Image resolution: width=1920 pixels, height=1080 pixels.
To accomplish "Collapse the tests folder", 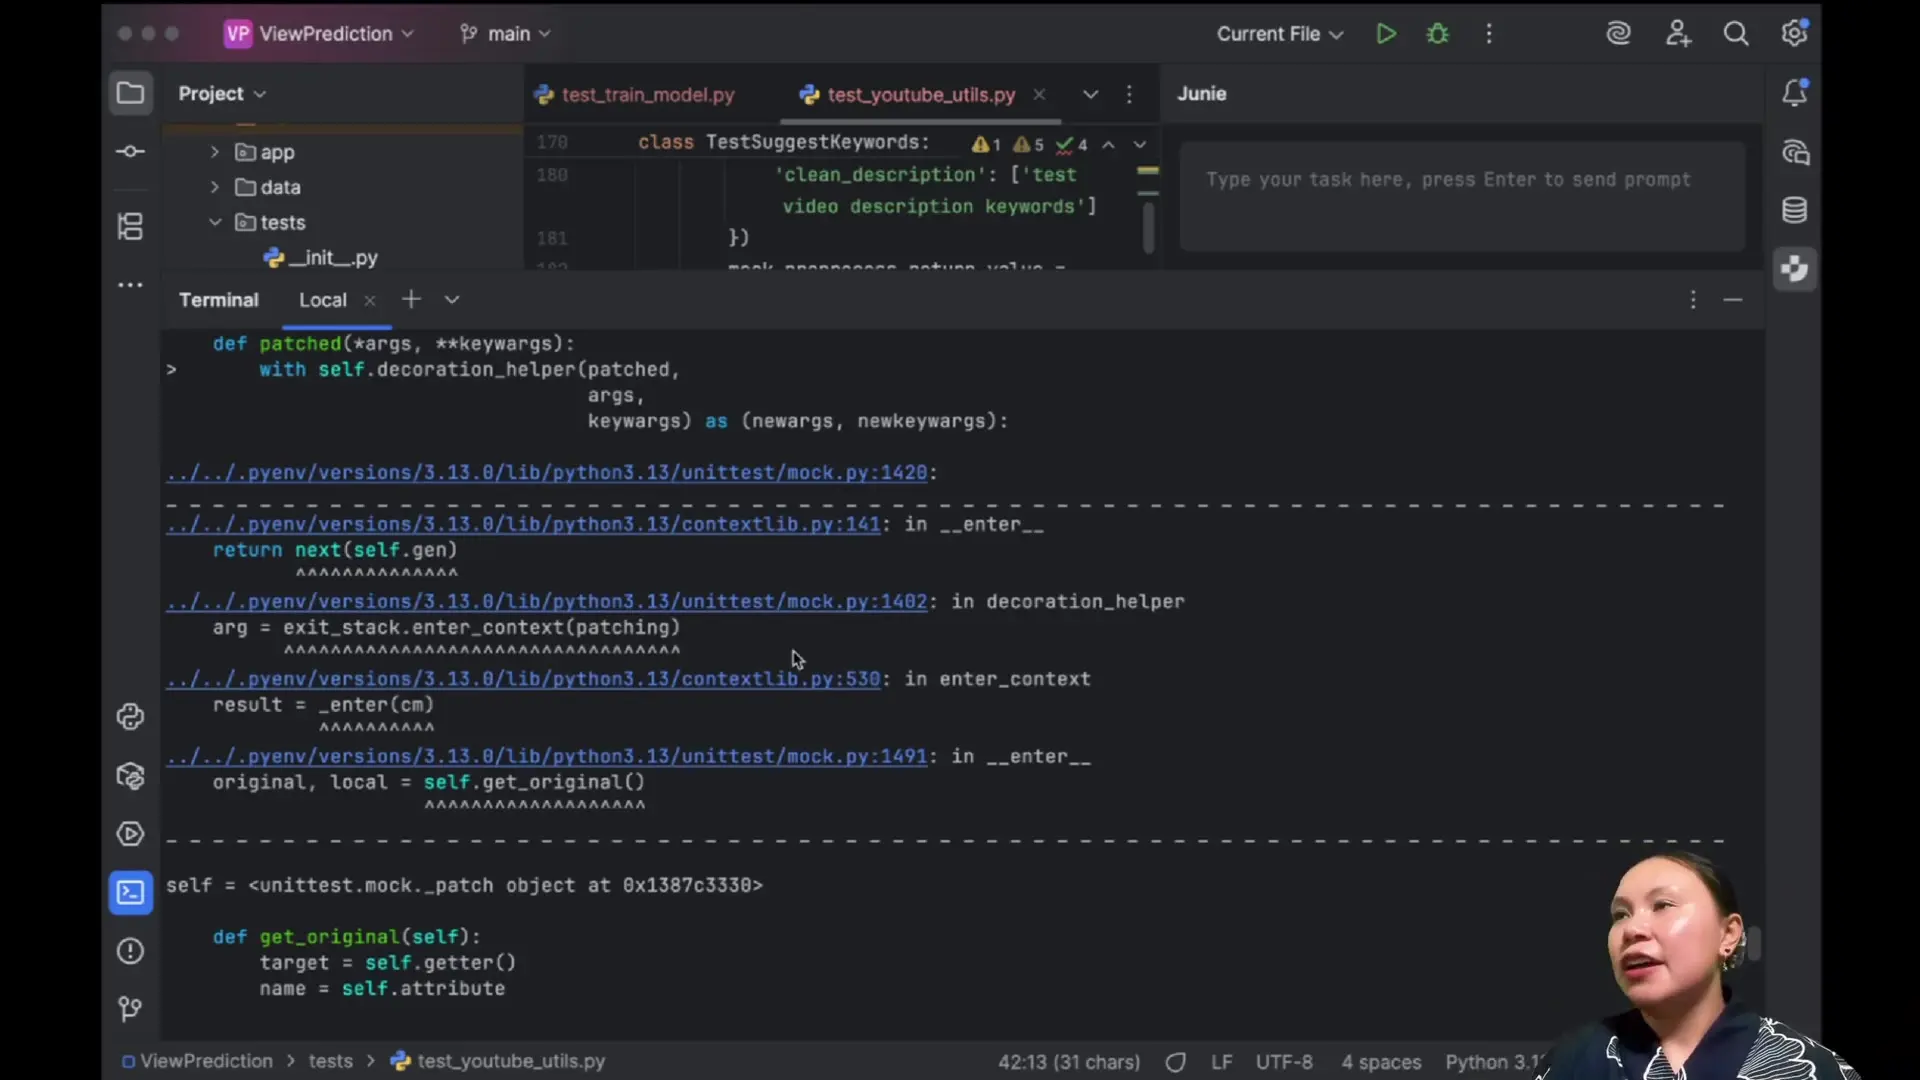I will coord(215,222).
